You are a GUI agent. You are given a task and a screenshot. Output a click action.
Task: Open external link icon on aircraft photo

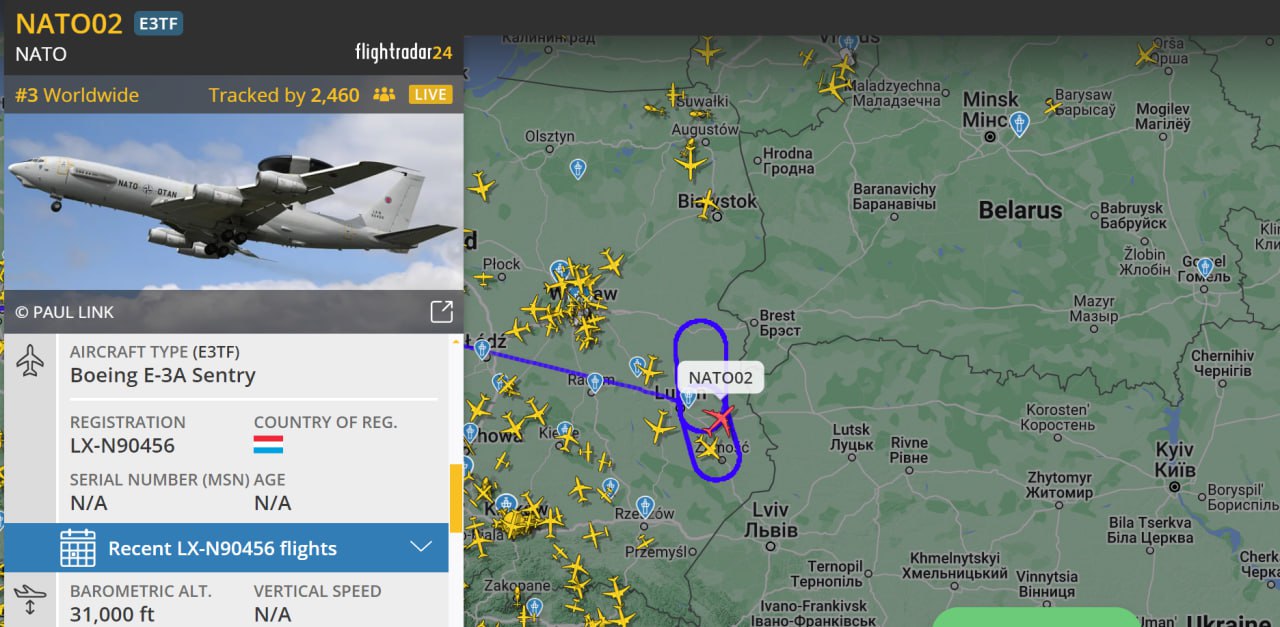point(441,311)
